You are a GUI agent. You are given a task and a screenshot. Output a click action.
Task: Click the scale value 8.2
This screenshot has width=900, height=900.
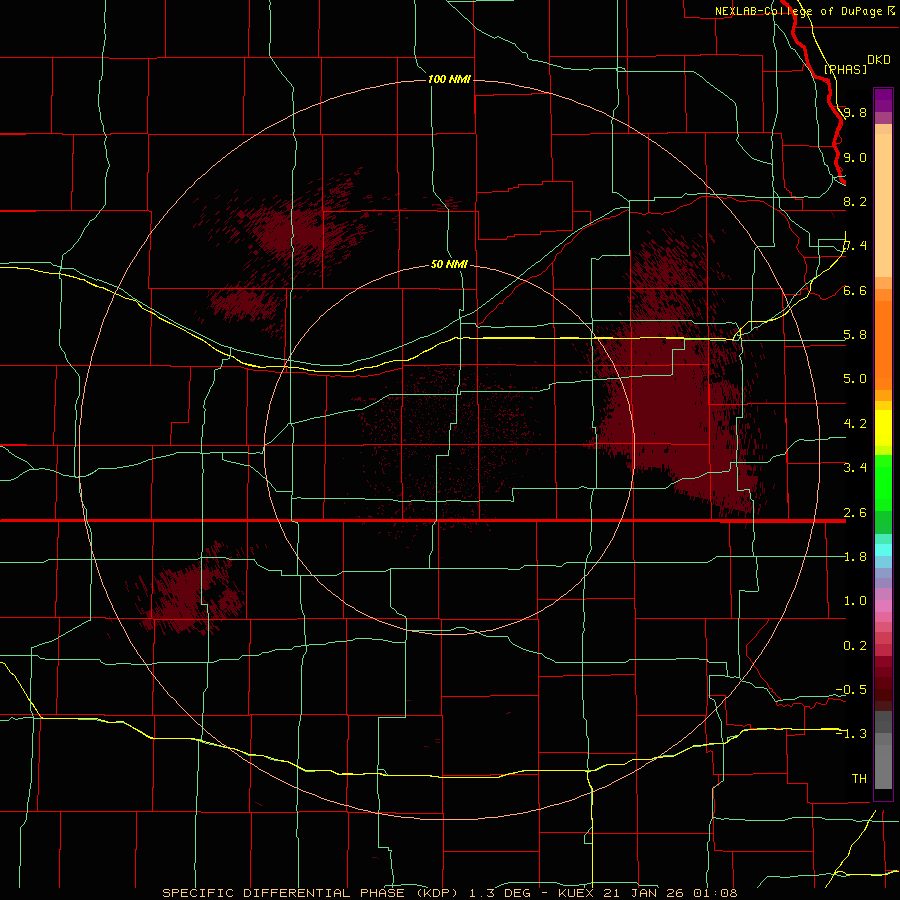tap(855, 201)
